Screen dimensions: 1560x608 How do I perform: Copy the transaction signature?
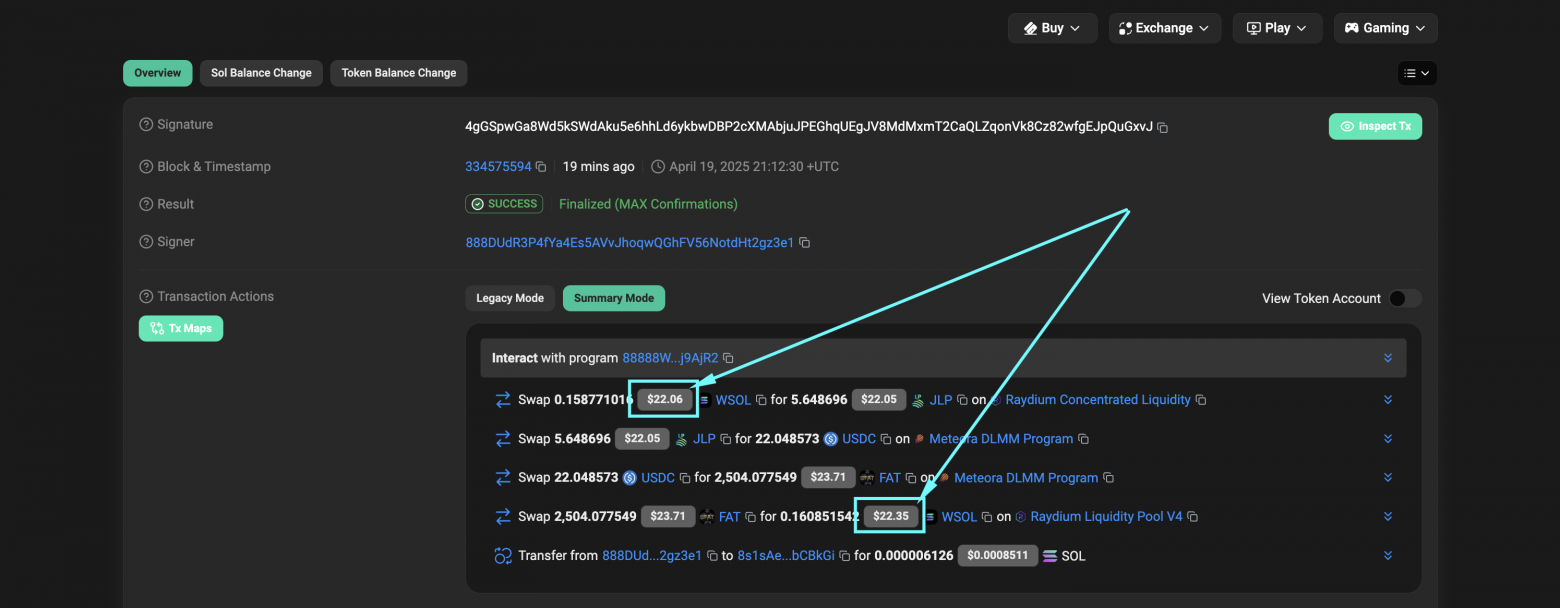(1163, 127)
